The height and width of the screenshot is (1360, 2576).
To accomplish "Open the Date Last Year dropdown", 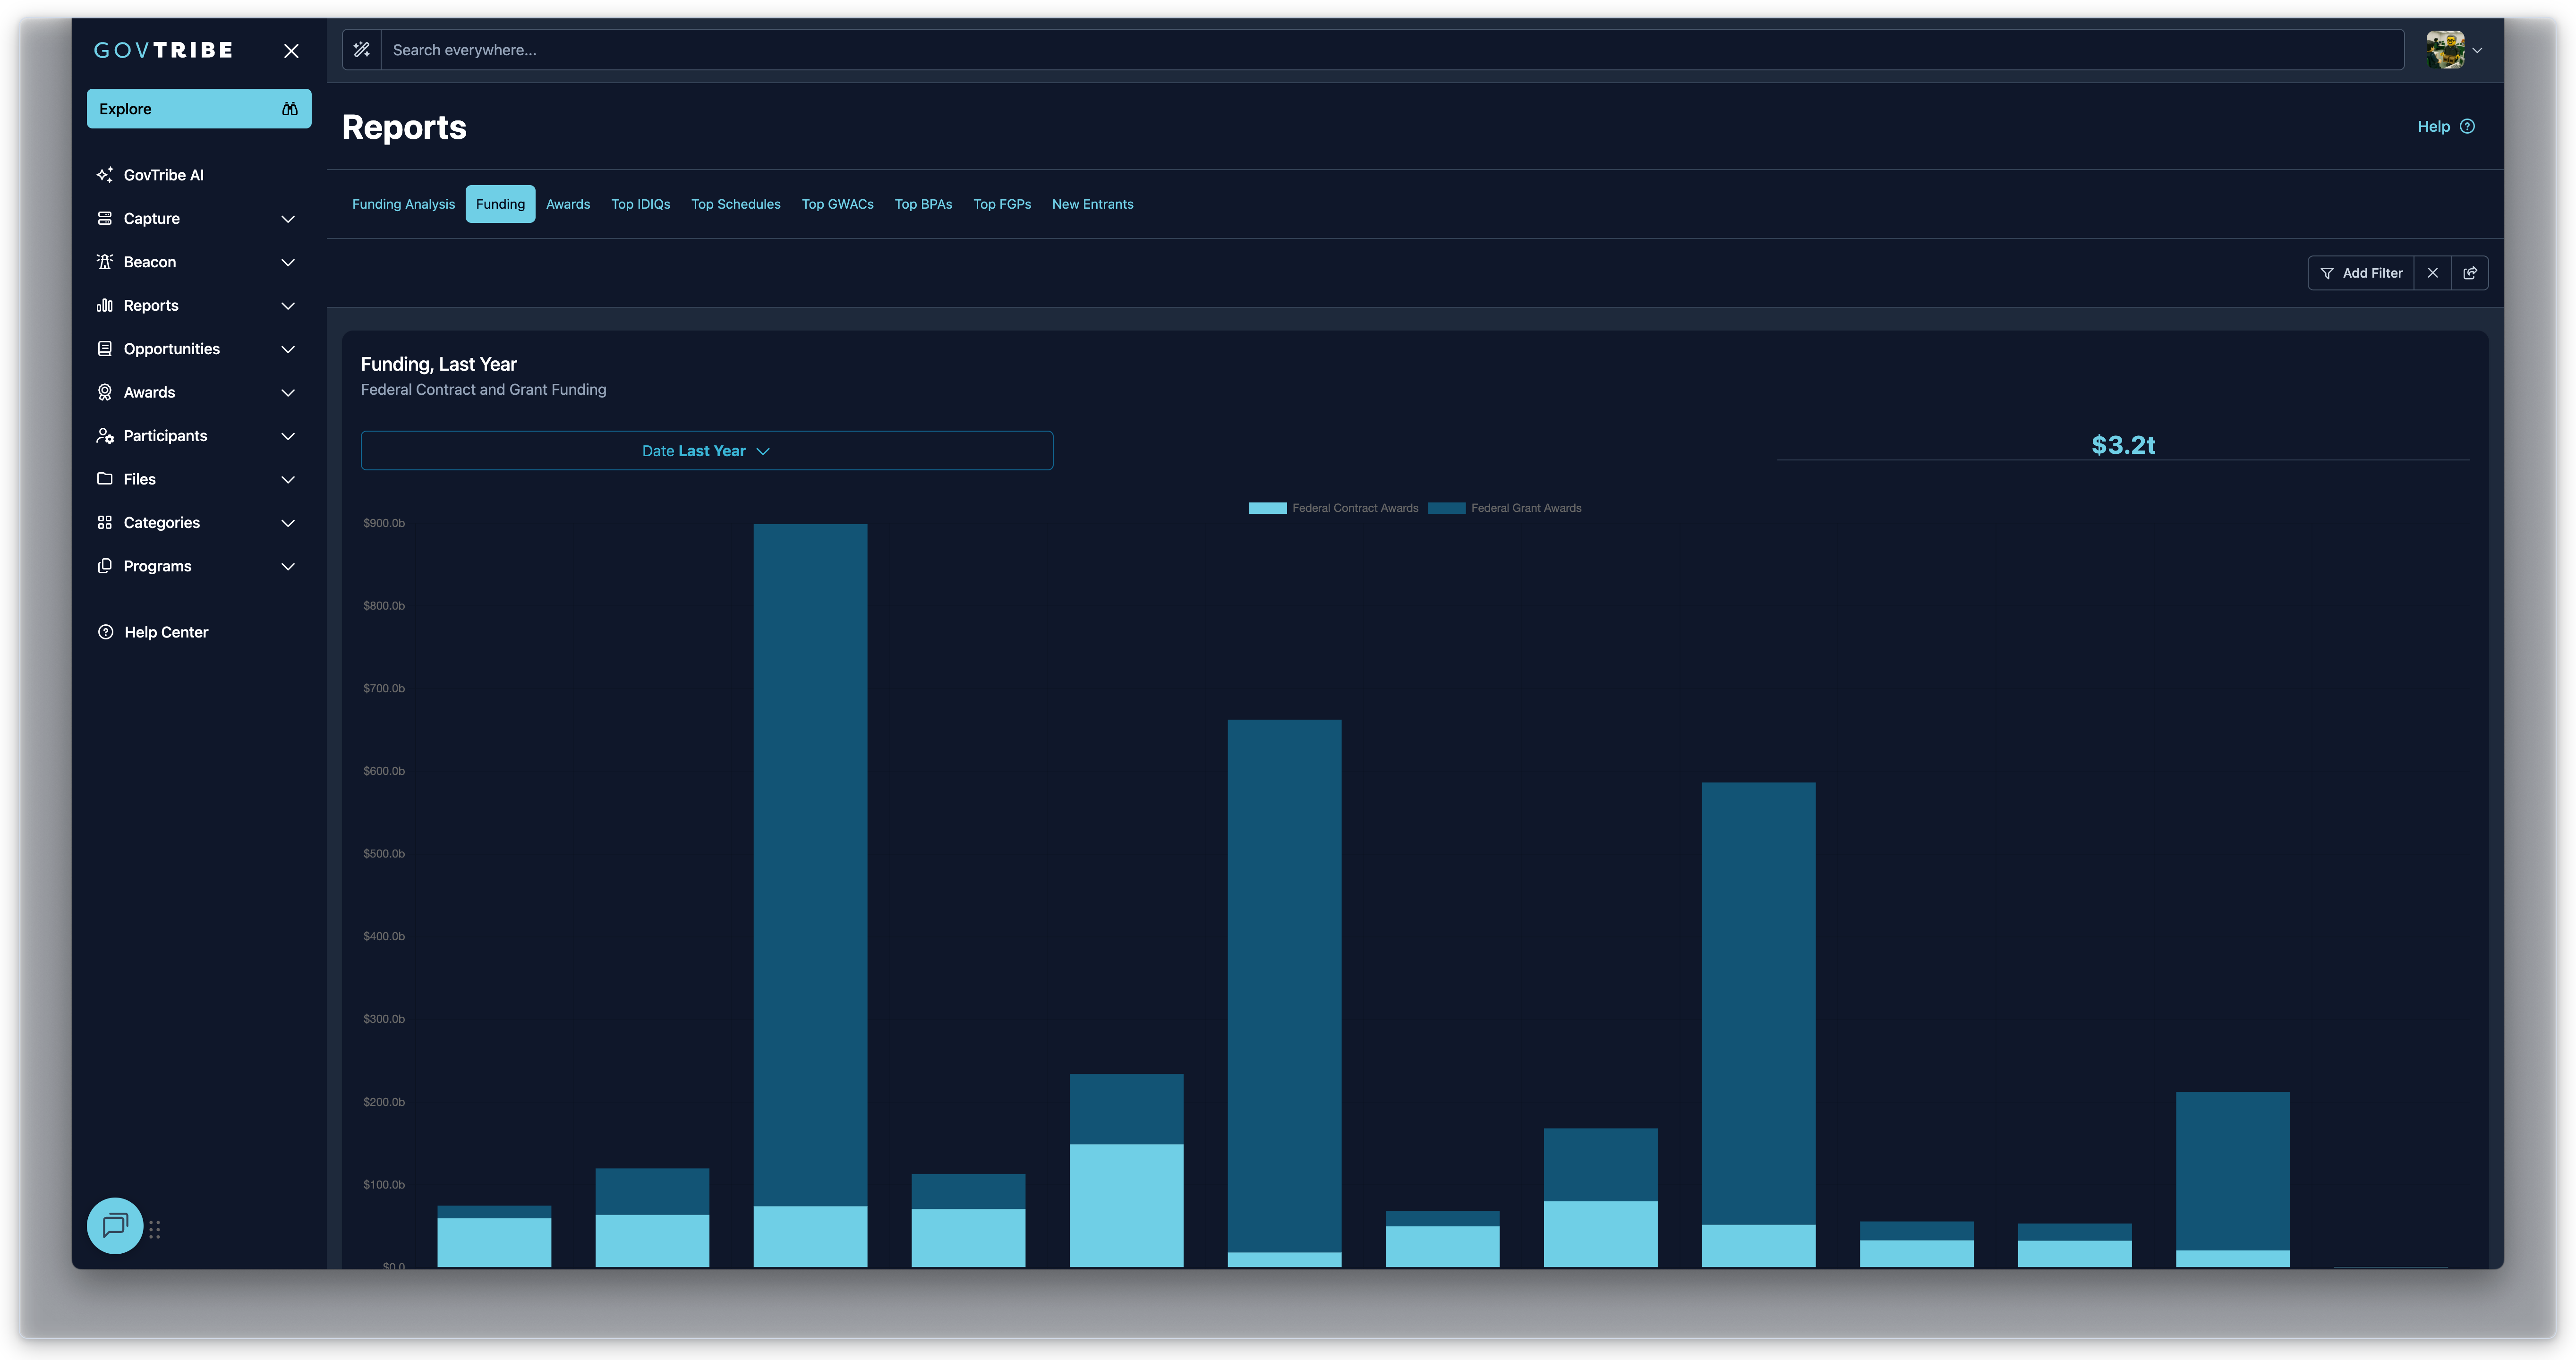I will coord(706,451).
